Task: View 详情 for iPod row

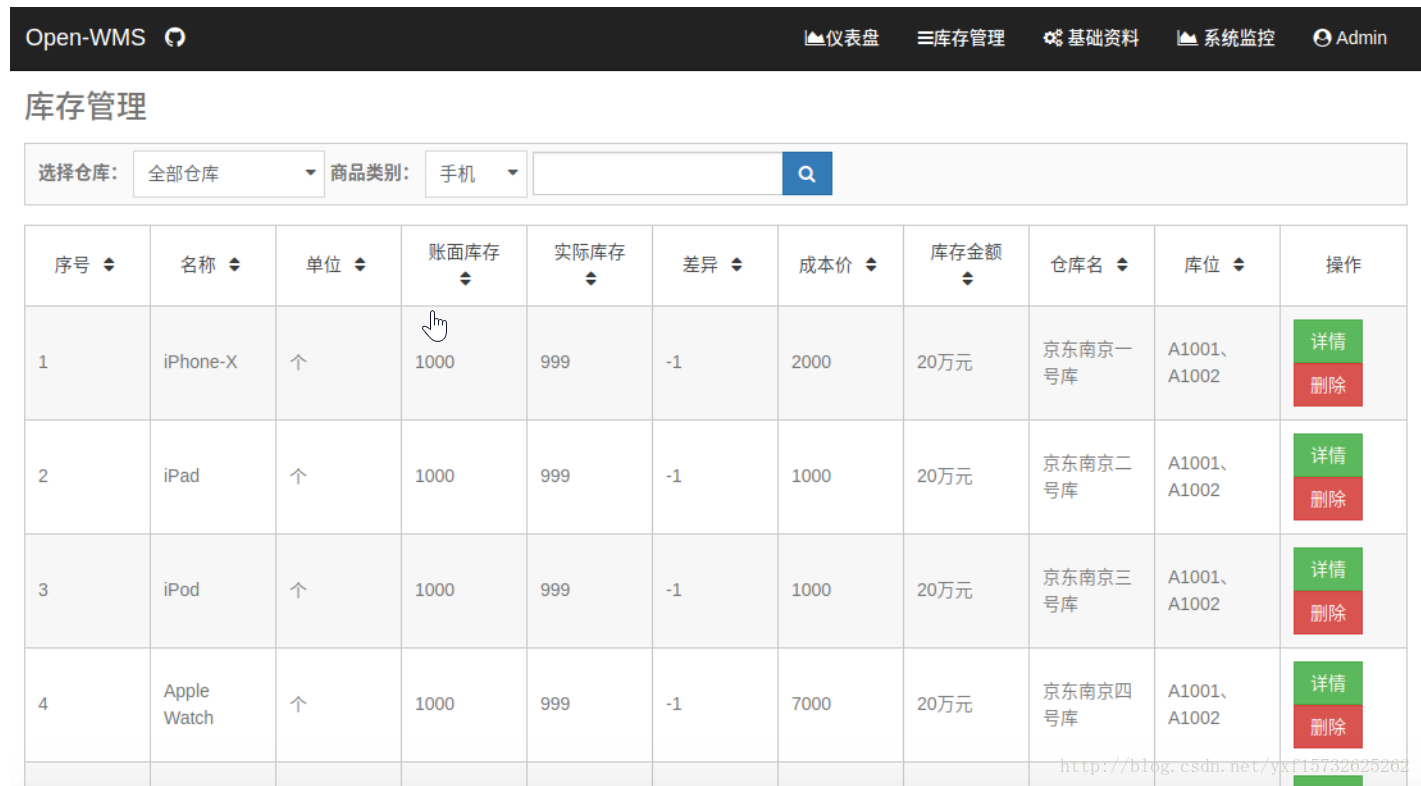Action: click(1328, 570)
